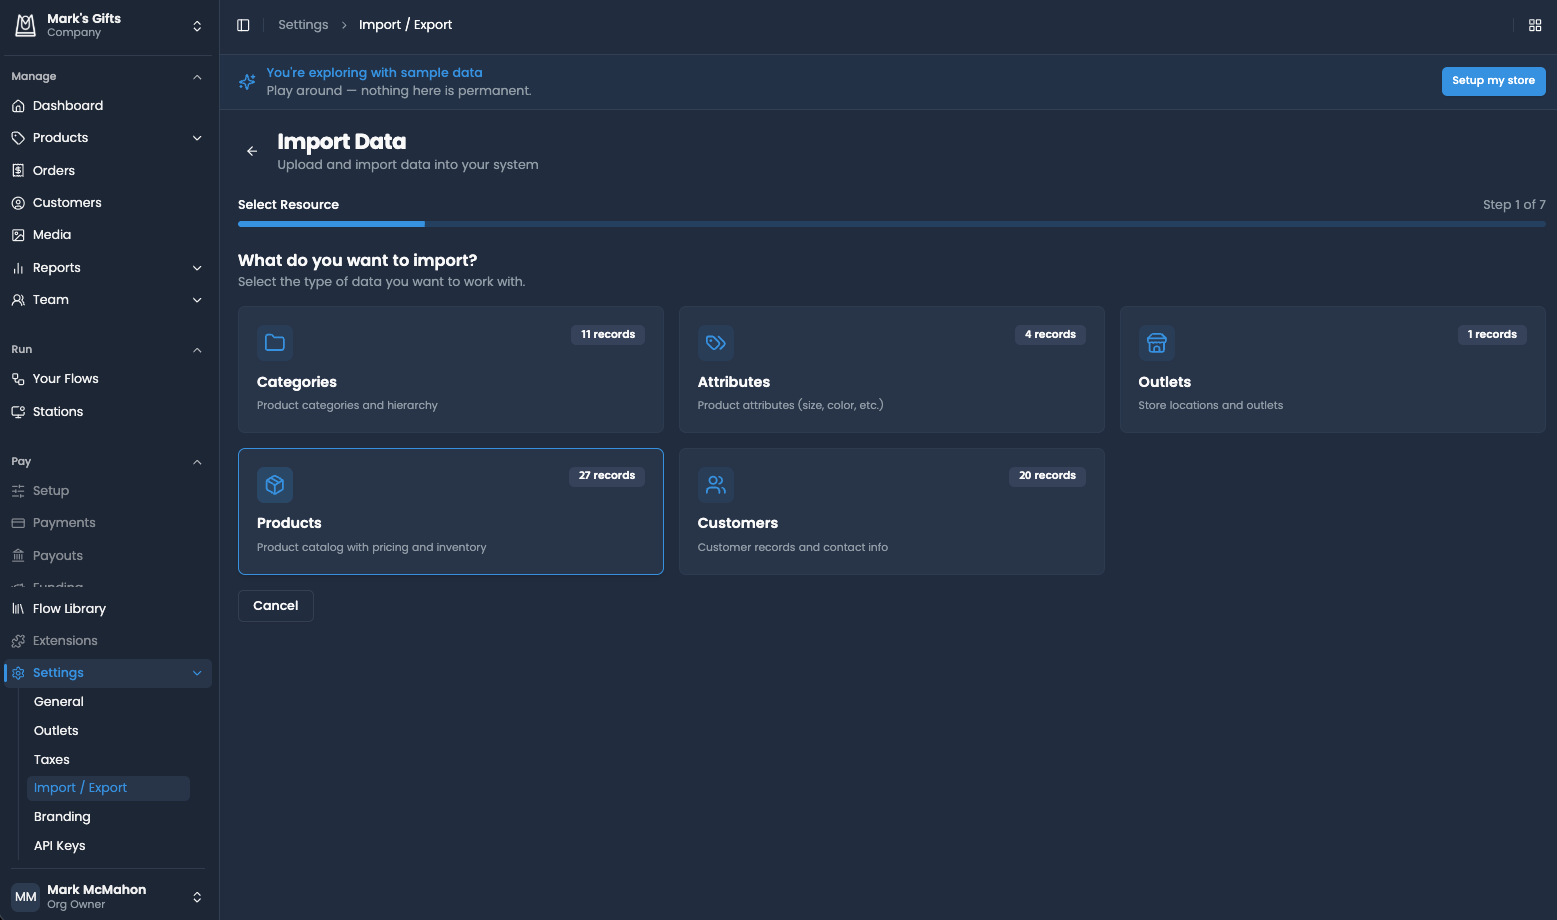The image size is (1557, 920).
Task: Click the back arrow beside Import Data
Action: click(252, 151)
